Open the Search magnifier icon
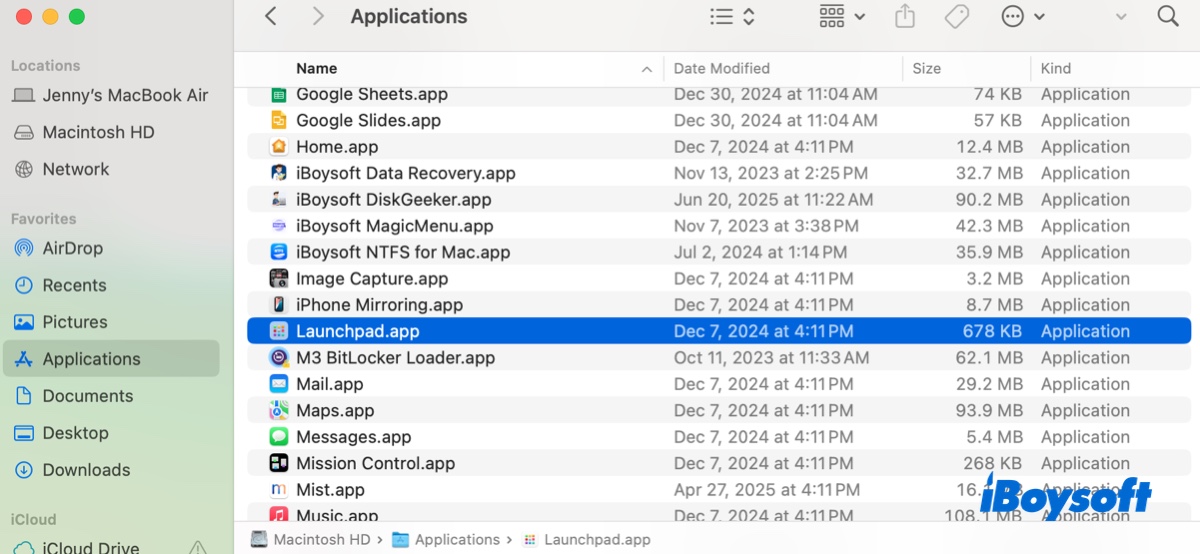 coord(1167,17)
